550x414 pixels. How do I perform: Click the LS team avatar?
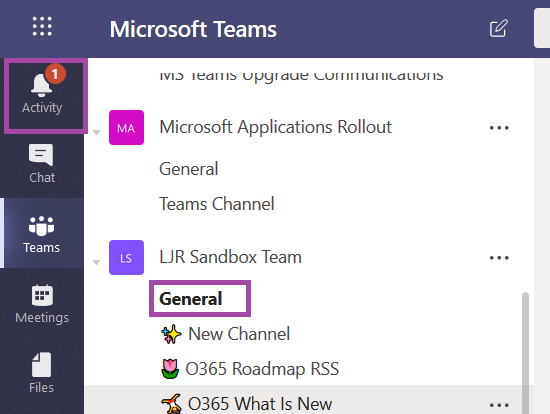pos(126,257)
